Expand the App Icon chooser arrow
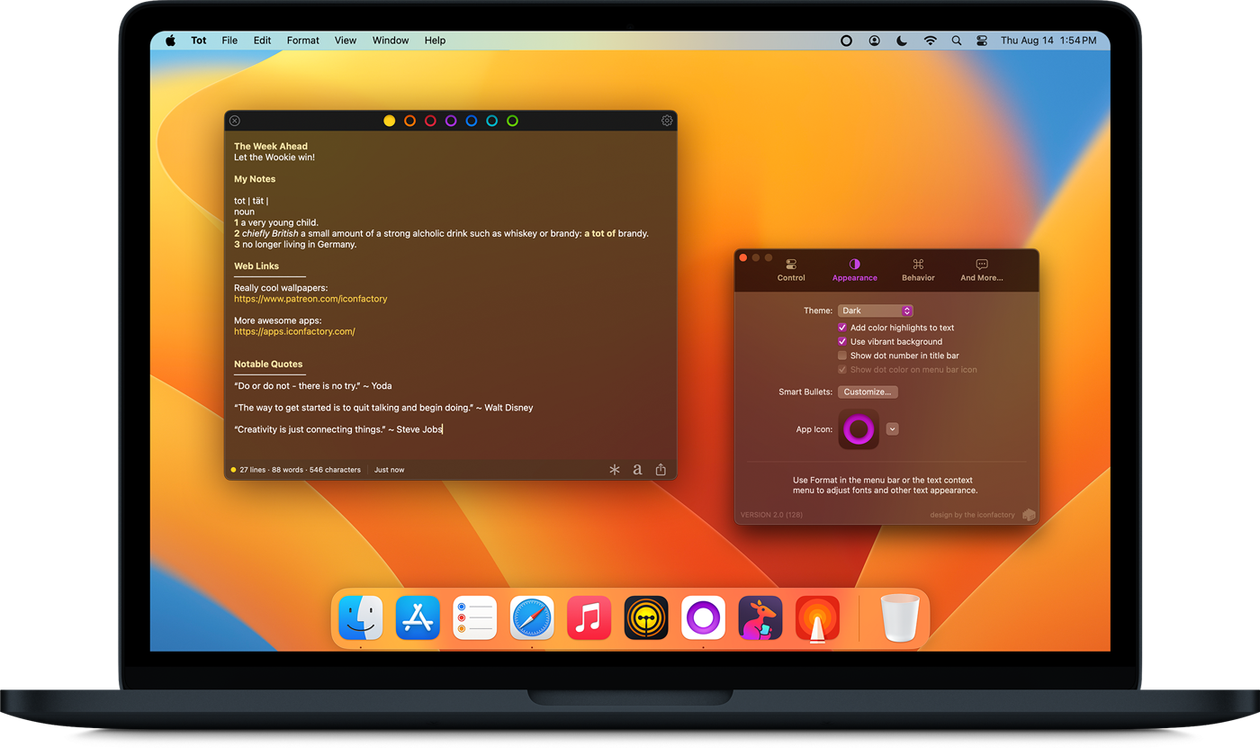 (892, 429)
